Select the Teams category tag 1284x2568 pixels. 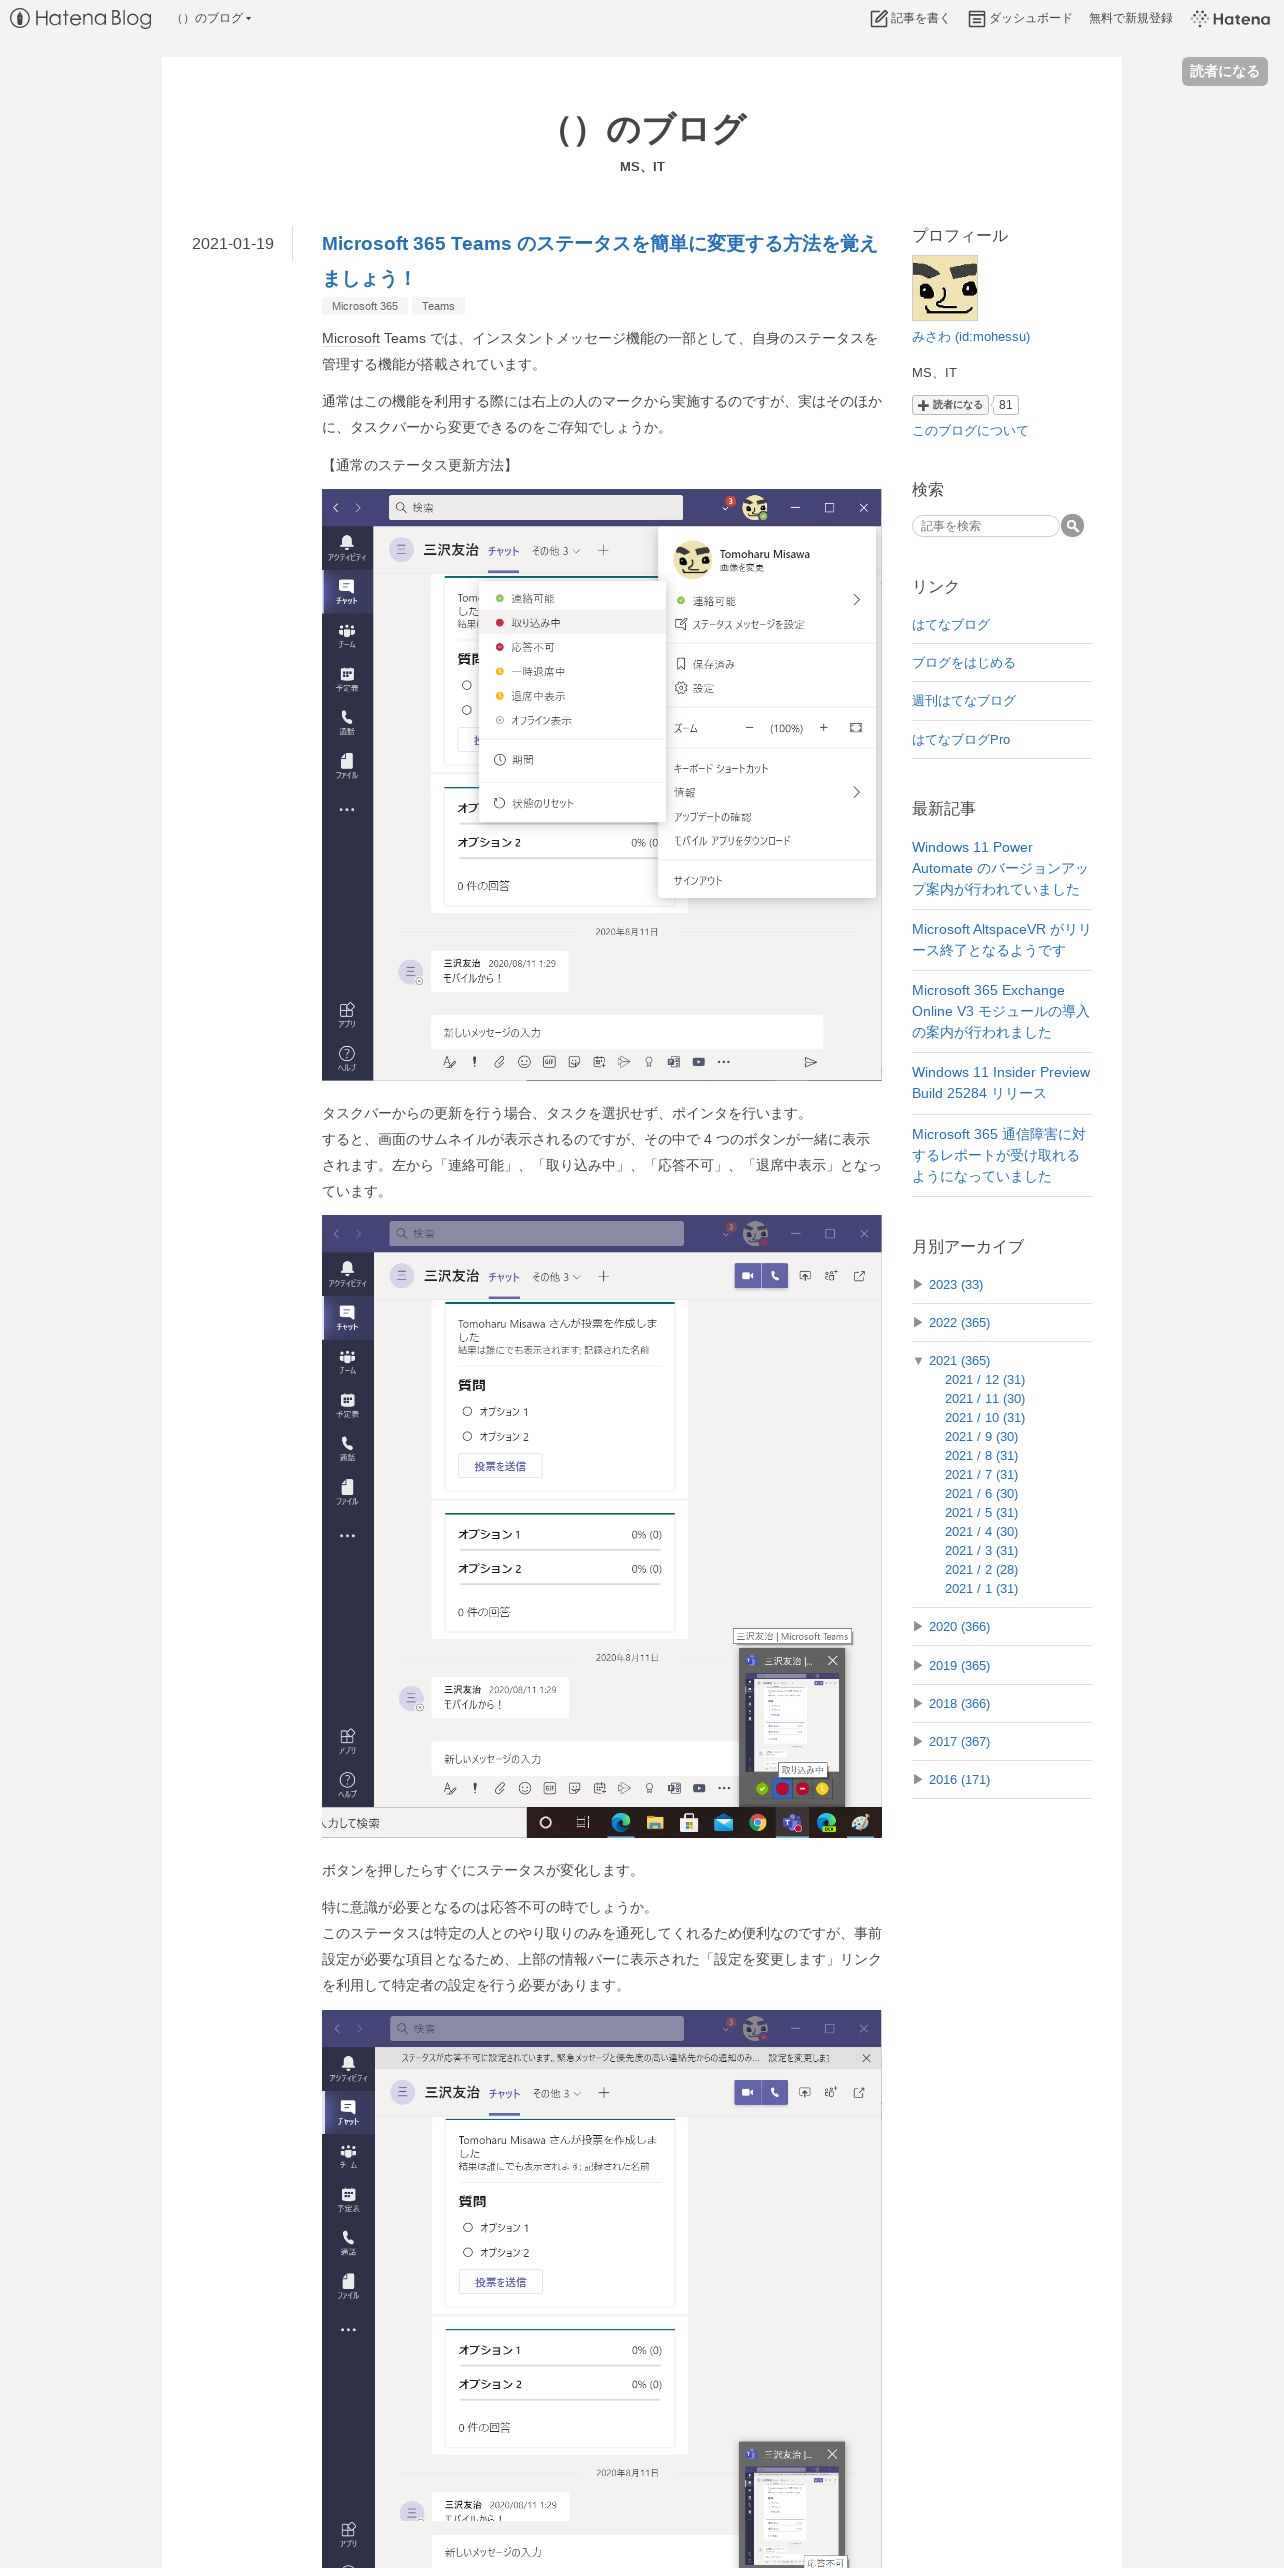point(438,306)
